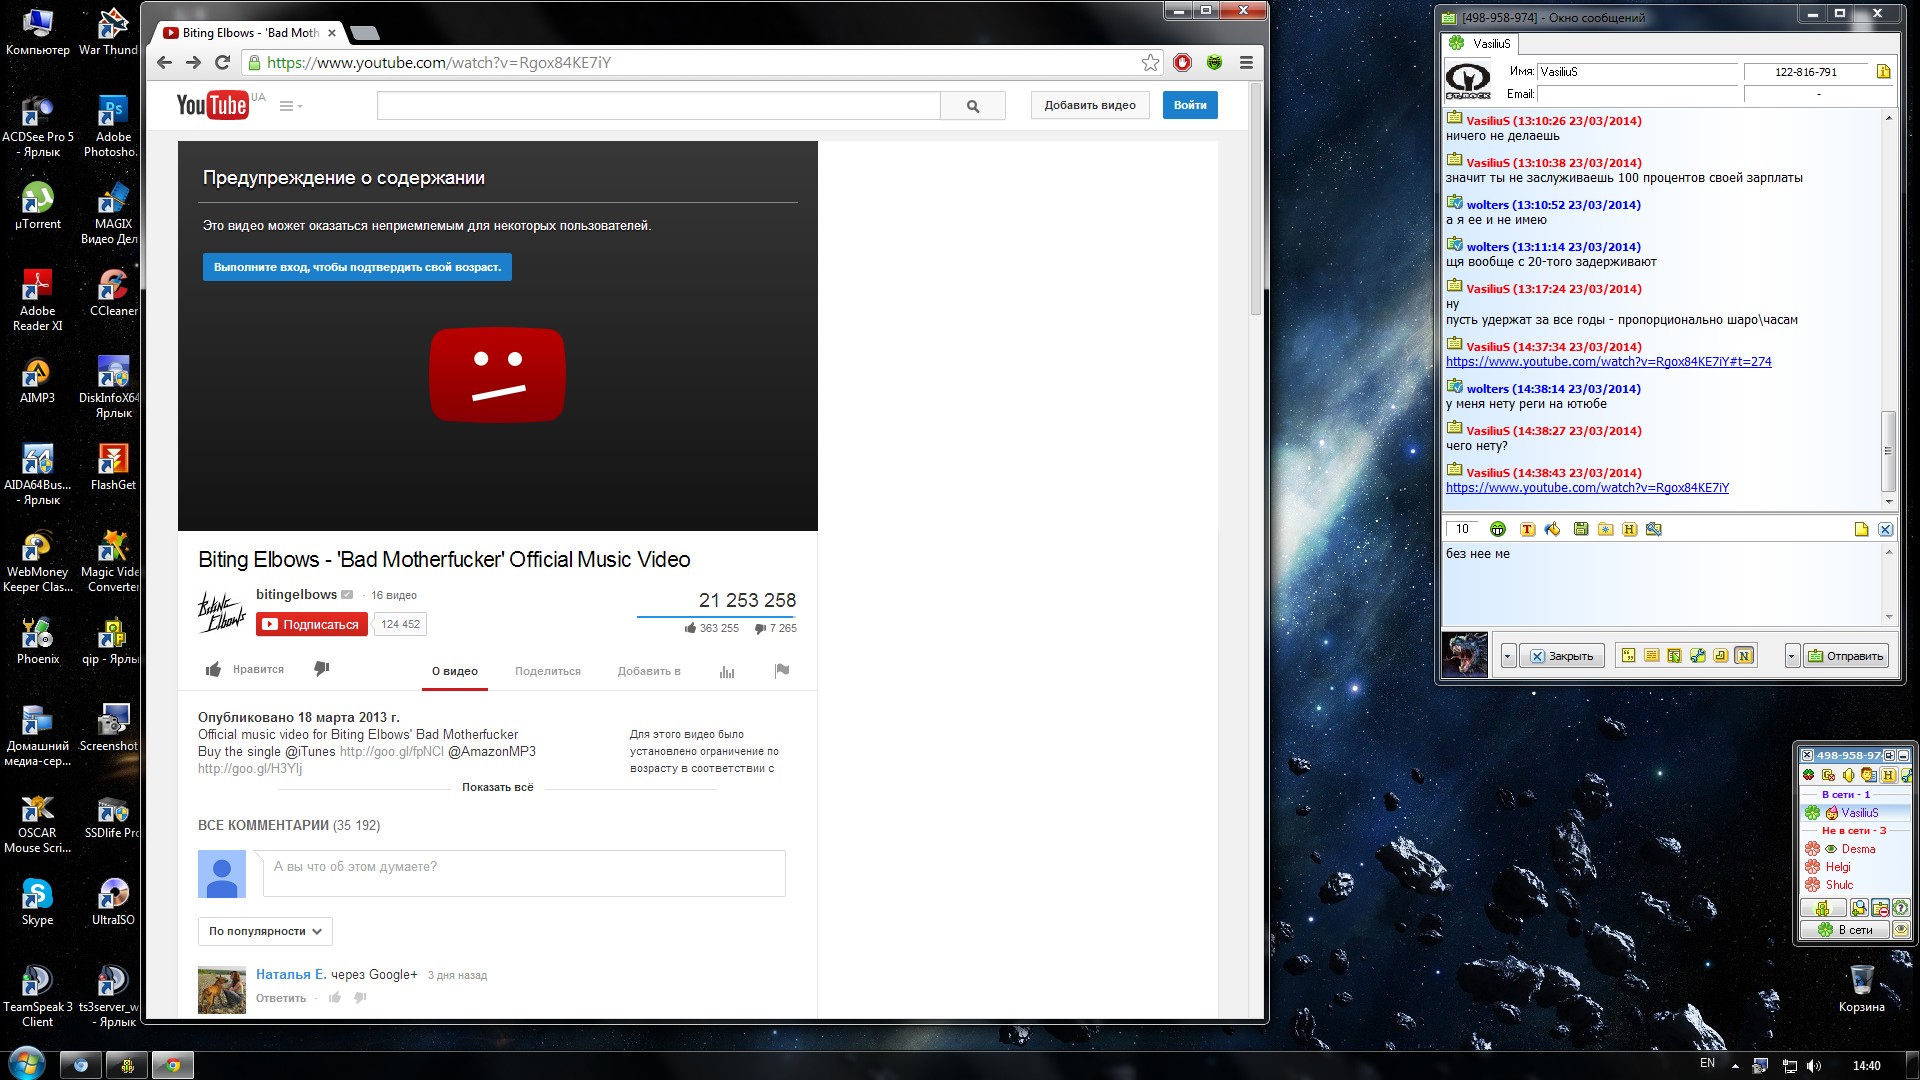Open status selector В сети
The width and height of the screenshot is (1920, 1080).
pos(1845,929)
